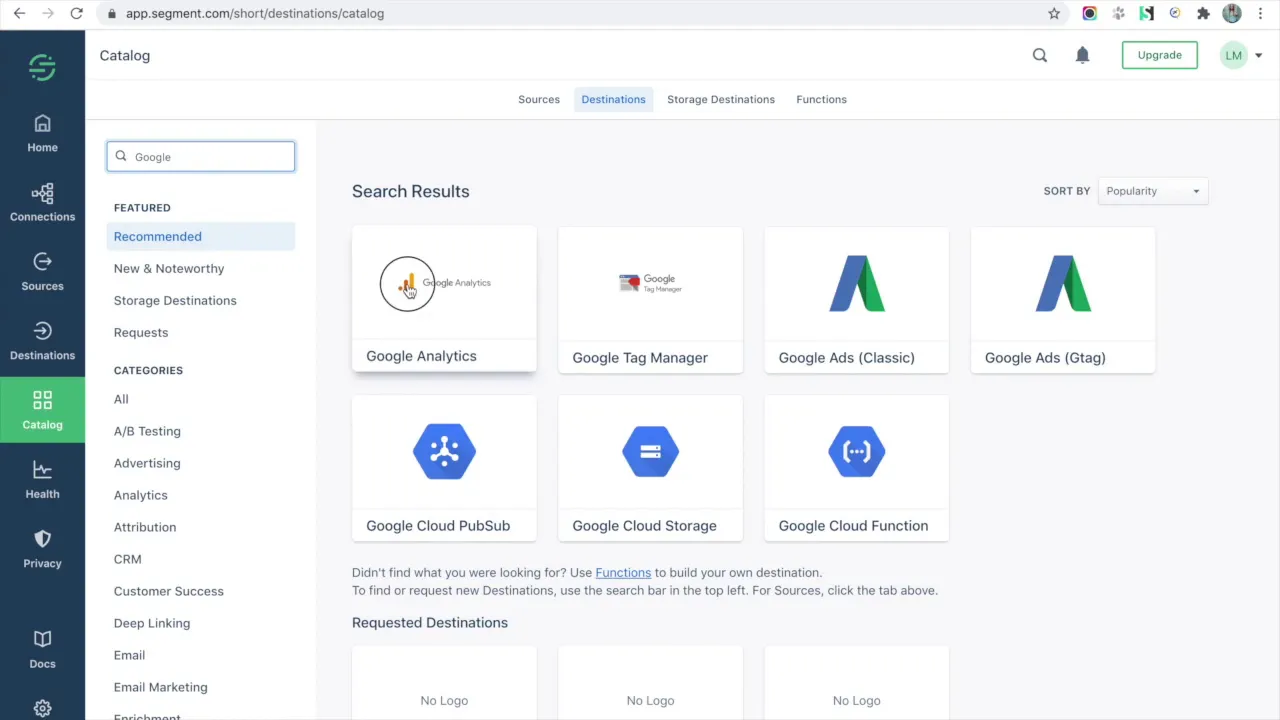Go to Sources in sidebar

[42, 272]
